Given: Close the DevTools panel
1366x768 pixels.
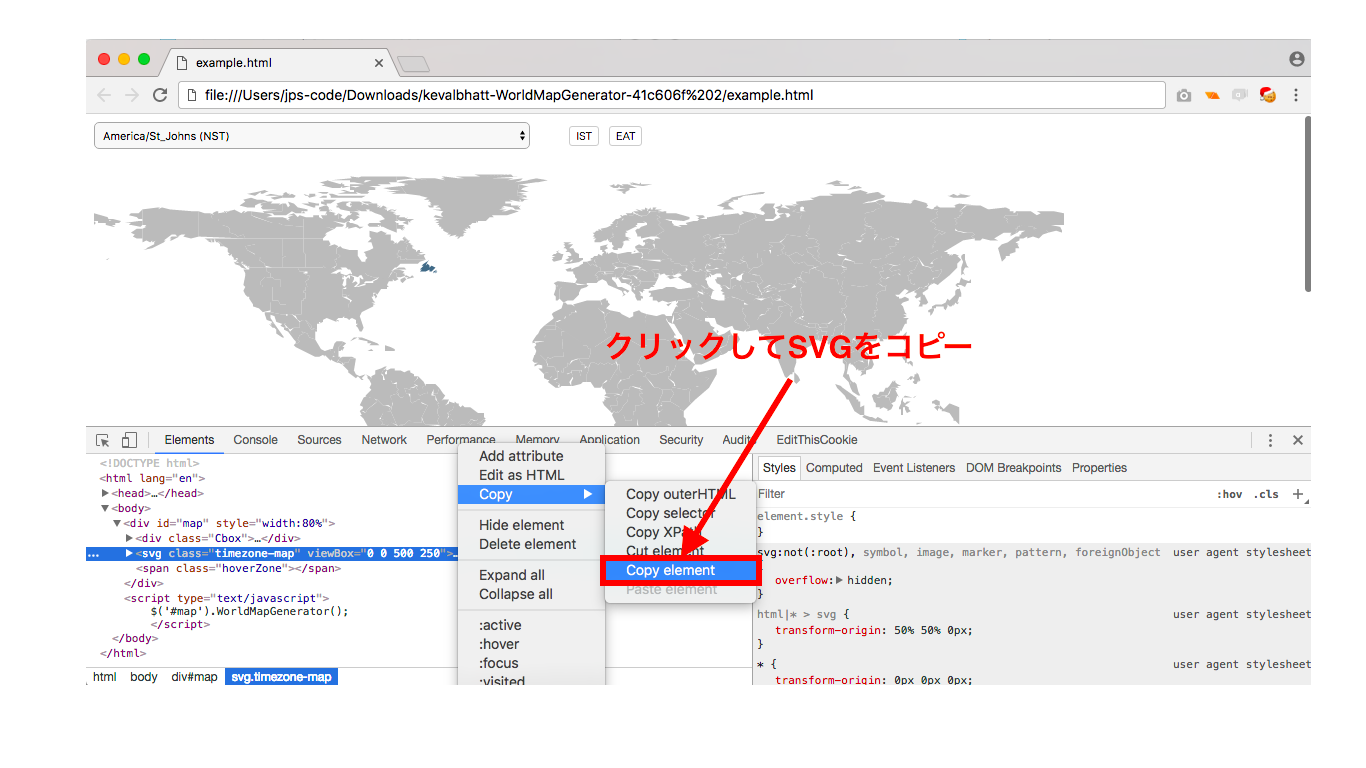Looking at the screenshot, I should point(1298,440).
